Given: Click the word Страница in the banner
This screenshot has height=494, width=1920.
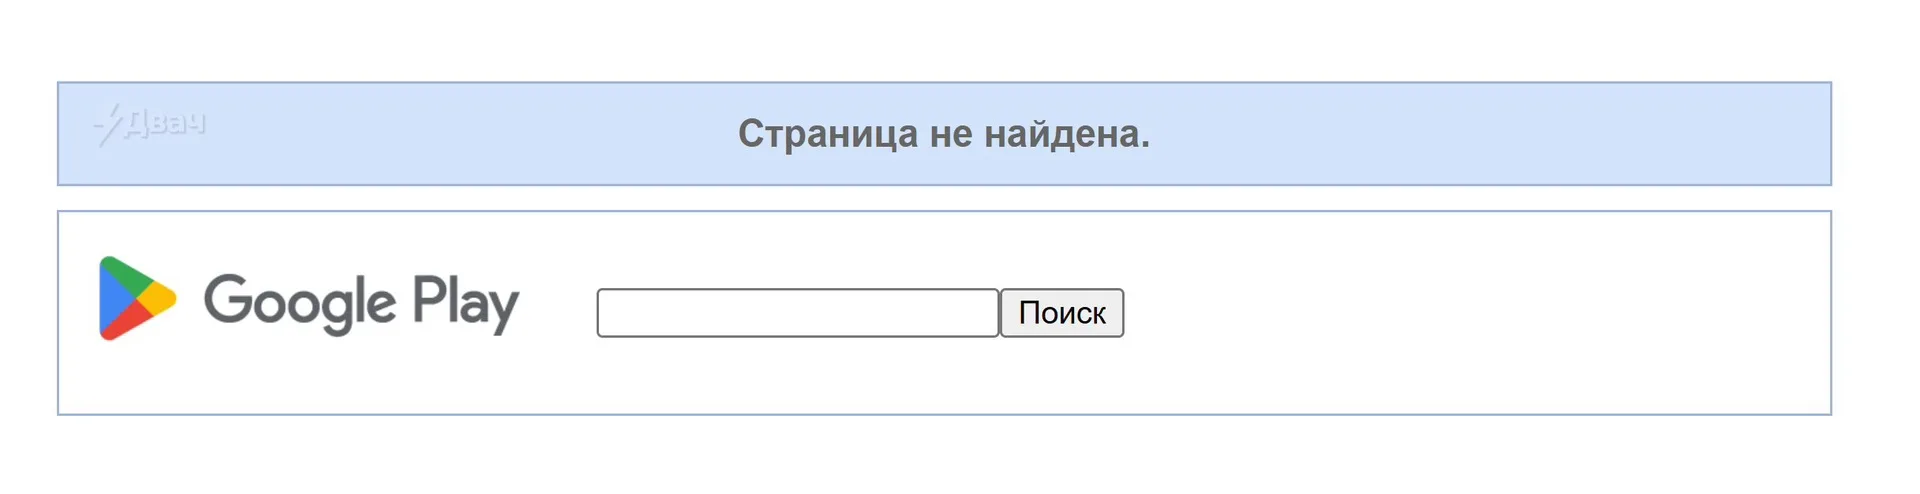Looking at the screenshot, I should (828, 133).
